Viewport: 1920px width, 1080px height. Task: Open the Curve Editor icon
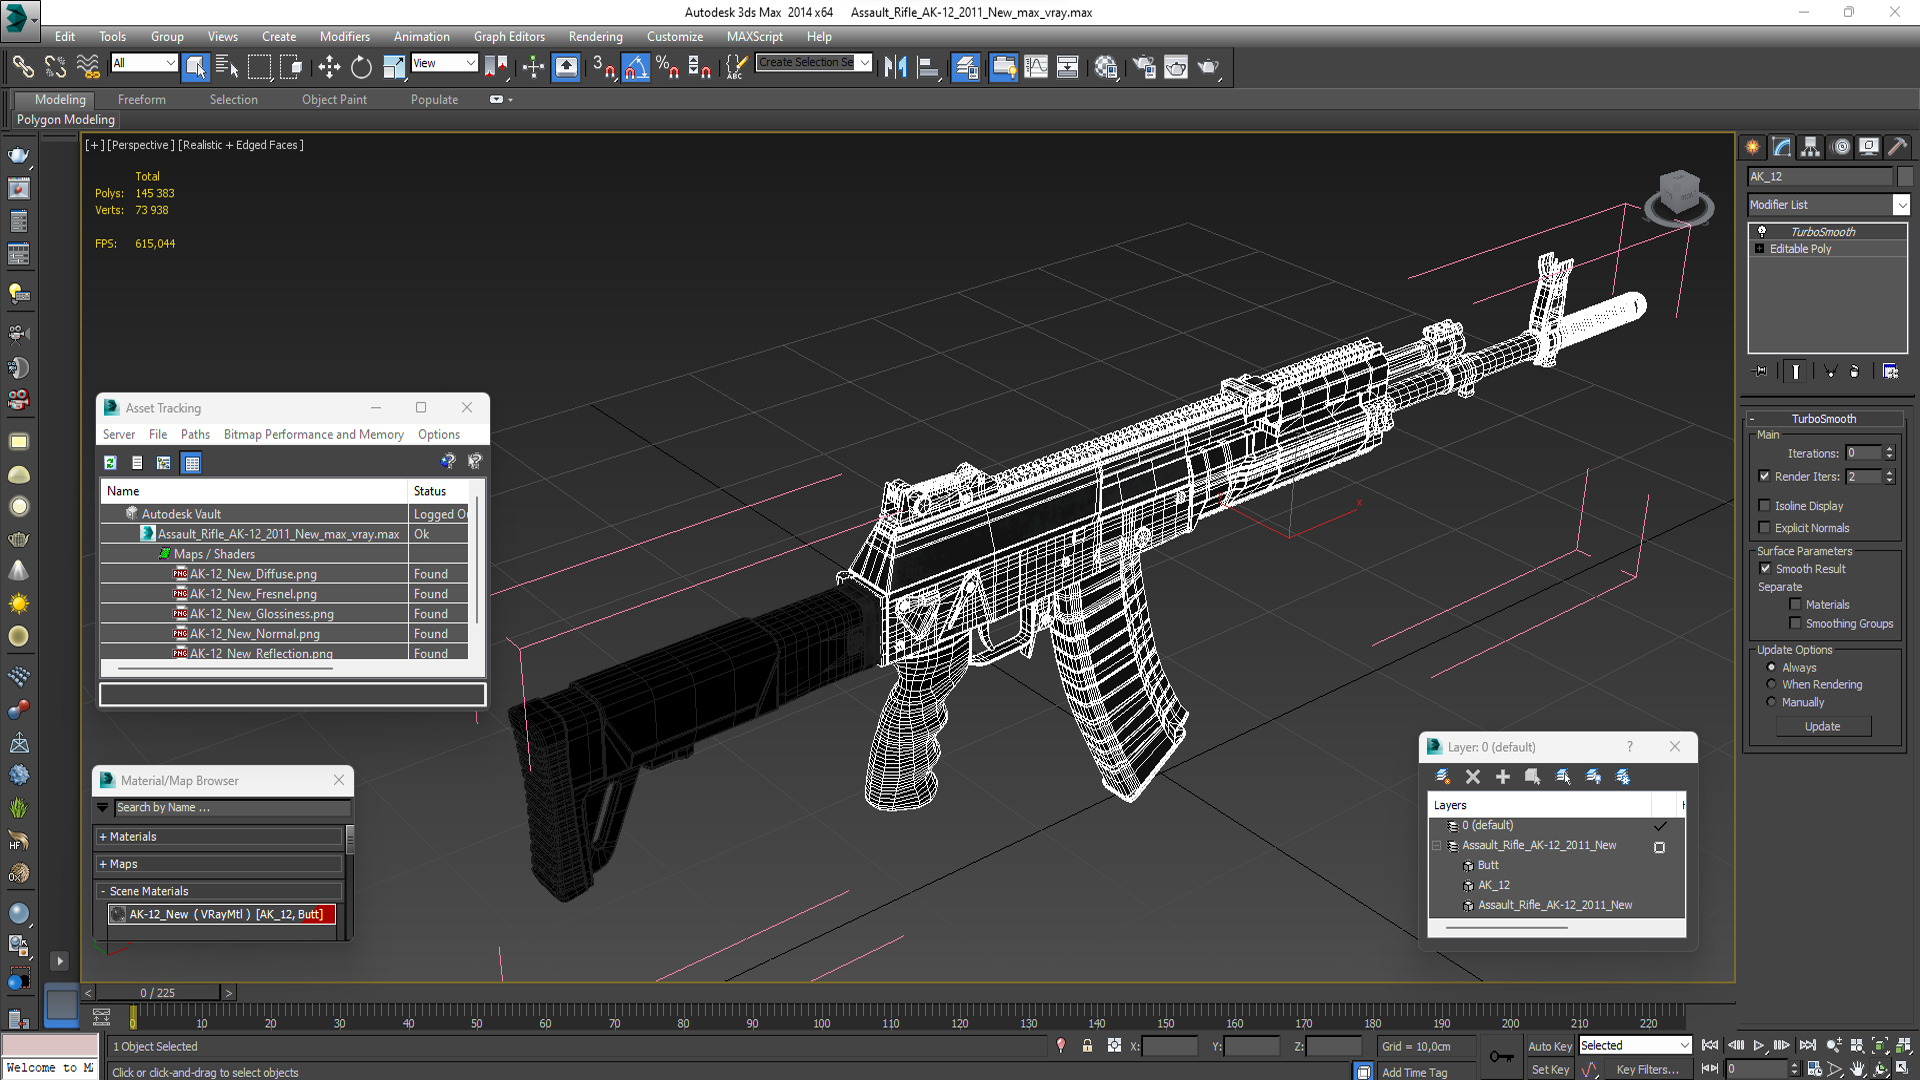pos(1036,67)
